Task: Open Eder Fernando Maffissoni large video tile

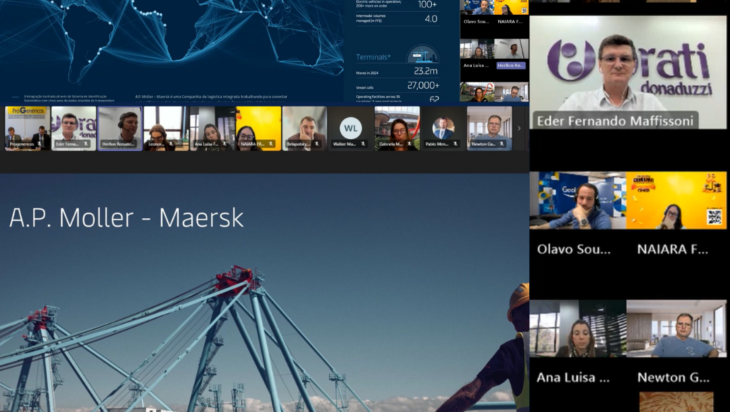Action: [628, 72]
